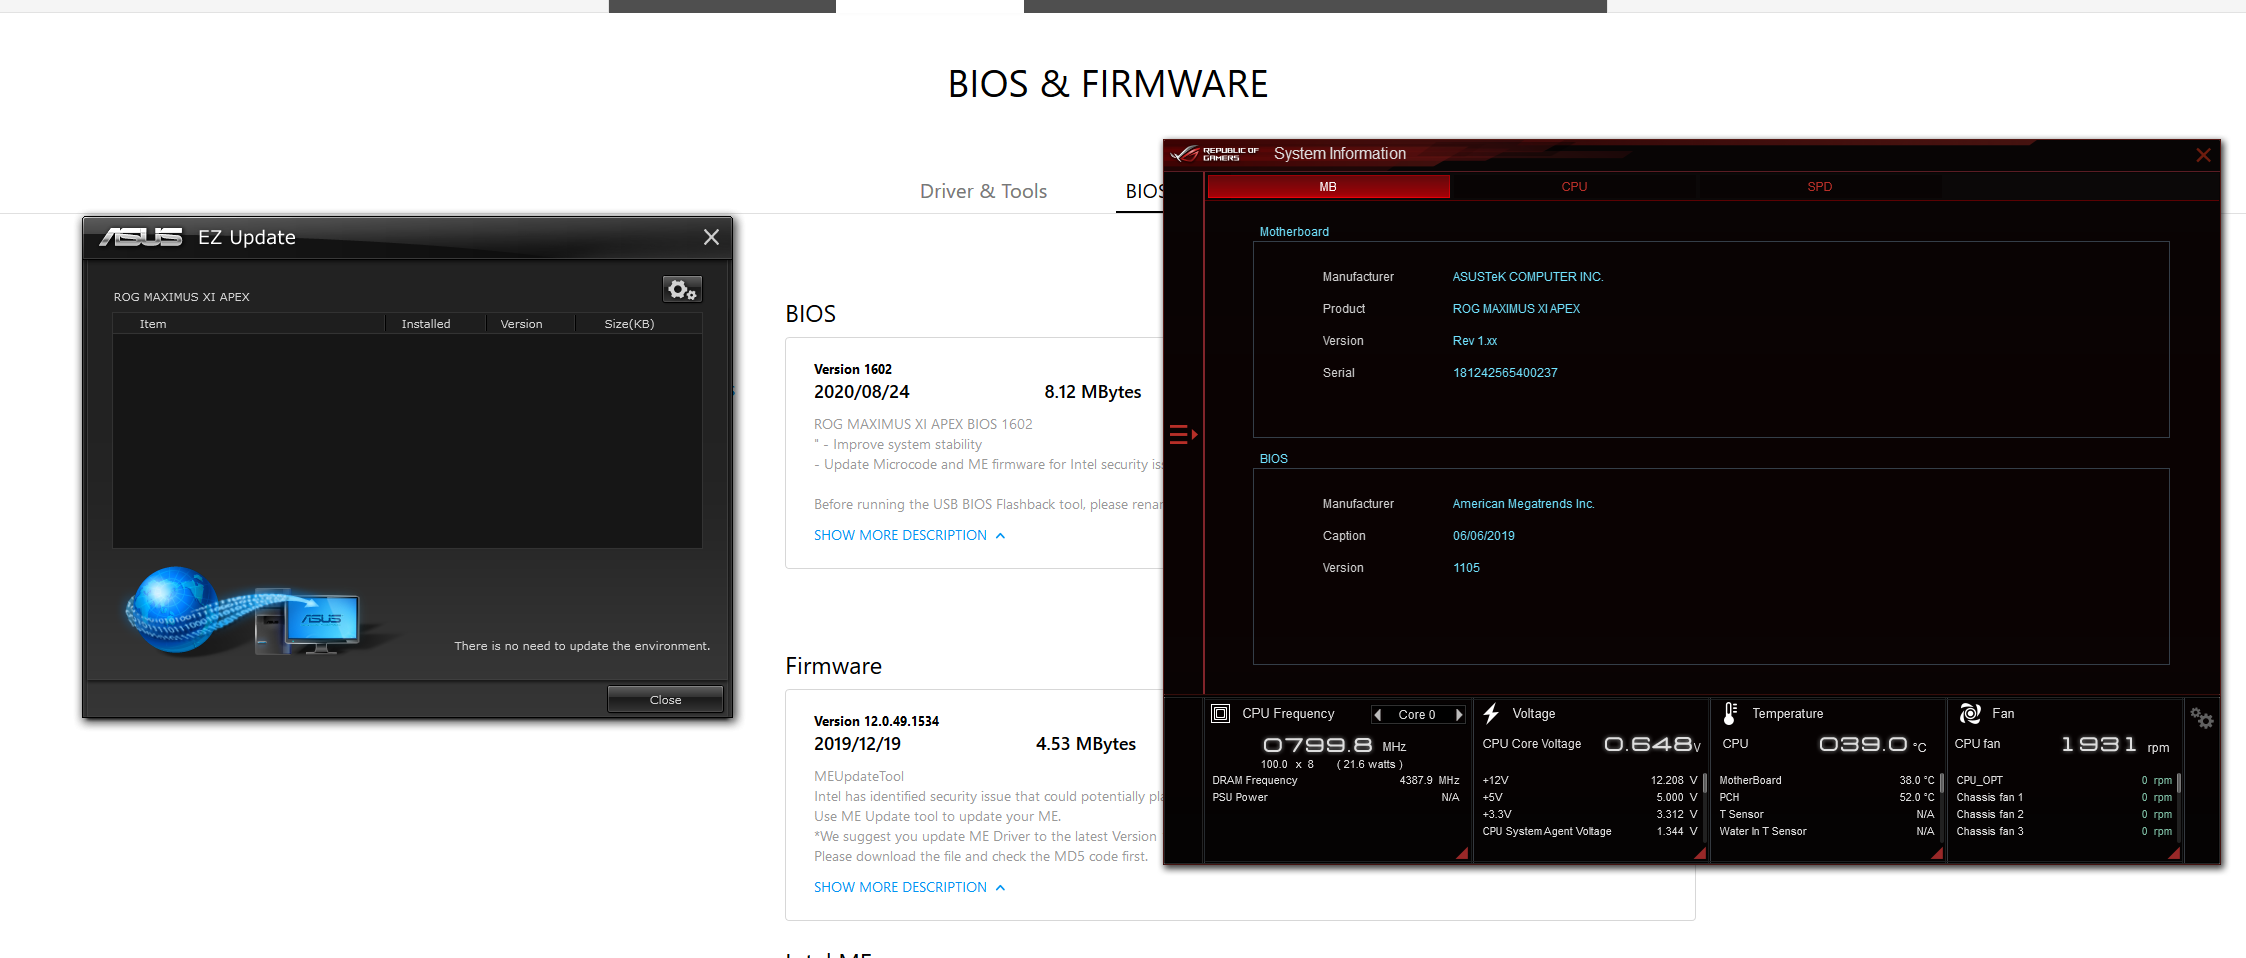Click BIOS caption date '06/06/2019'
The image size is (2246, 958).
click(x=1484, y=536)
